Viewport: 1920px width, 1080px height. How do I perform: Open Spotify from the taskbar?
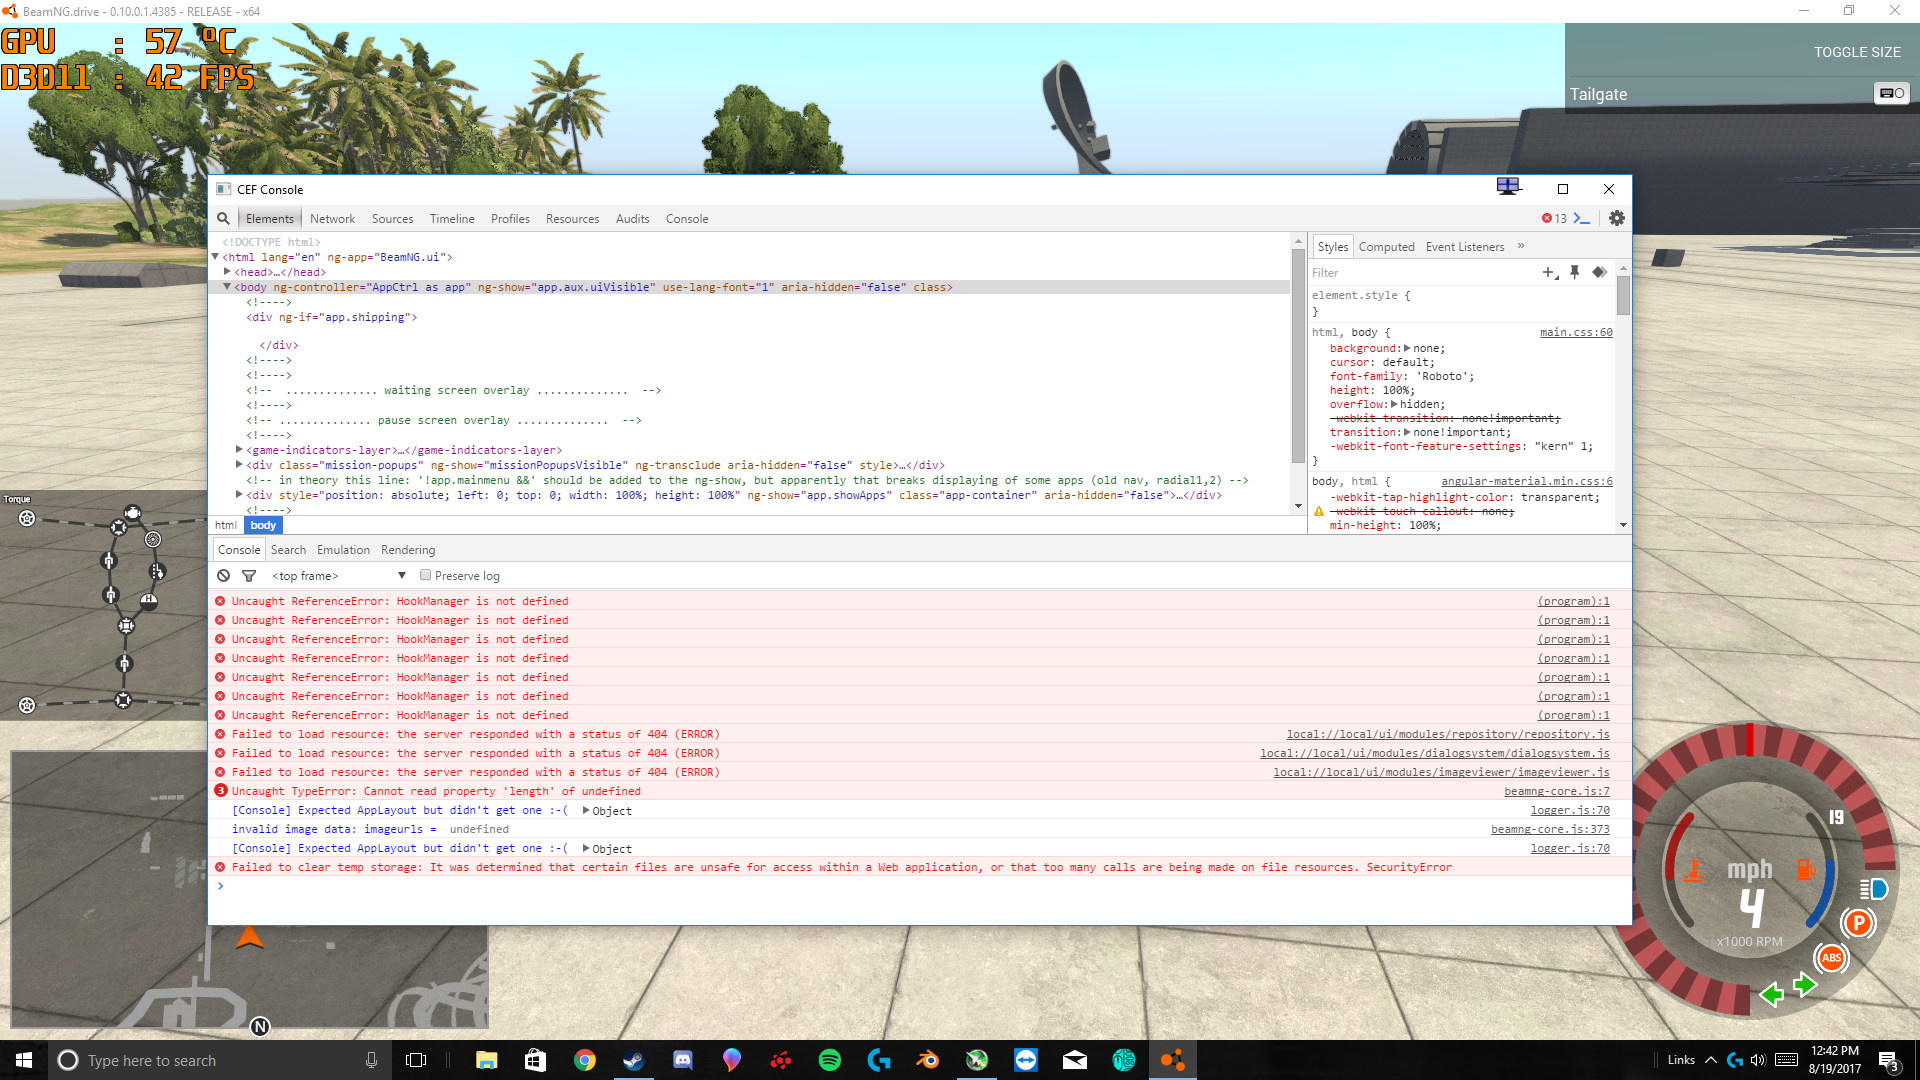pyautogui.click(x=830, y=1060)
